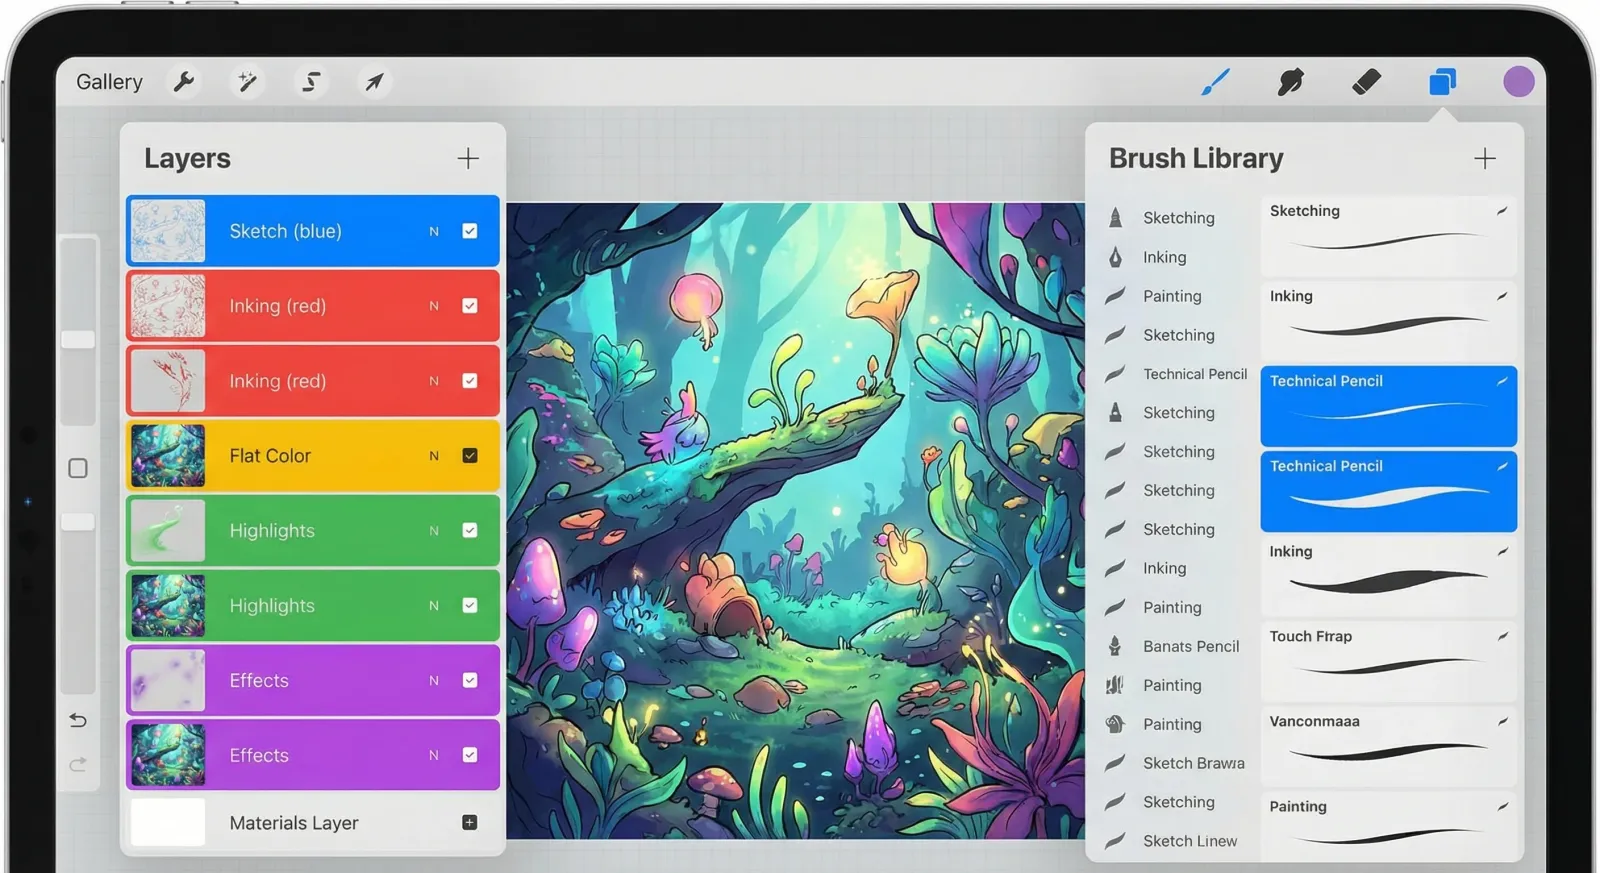Click the brush opacity slider handle
Viewport: 1600px width, 873px height.
pyautogui.click(x=78, y=522)
